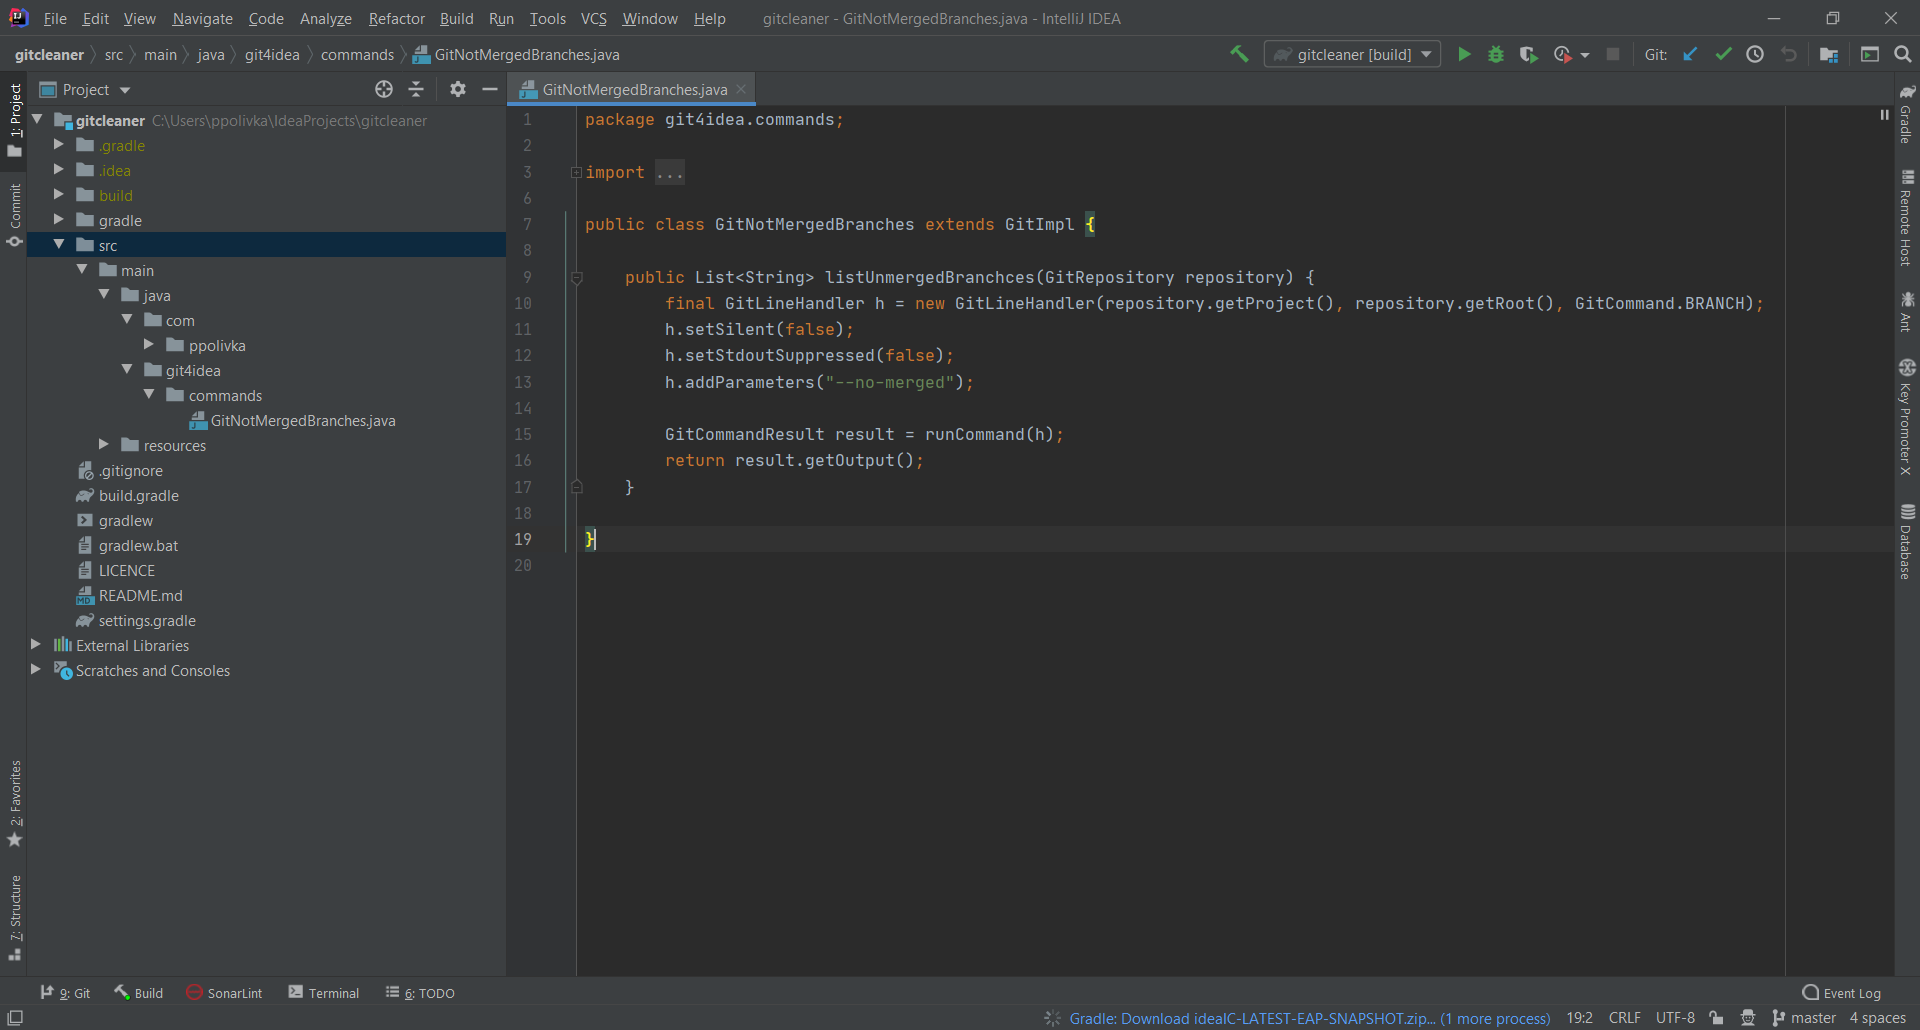Click the Git commit checkmark icon

[1723, 55]
